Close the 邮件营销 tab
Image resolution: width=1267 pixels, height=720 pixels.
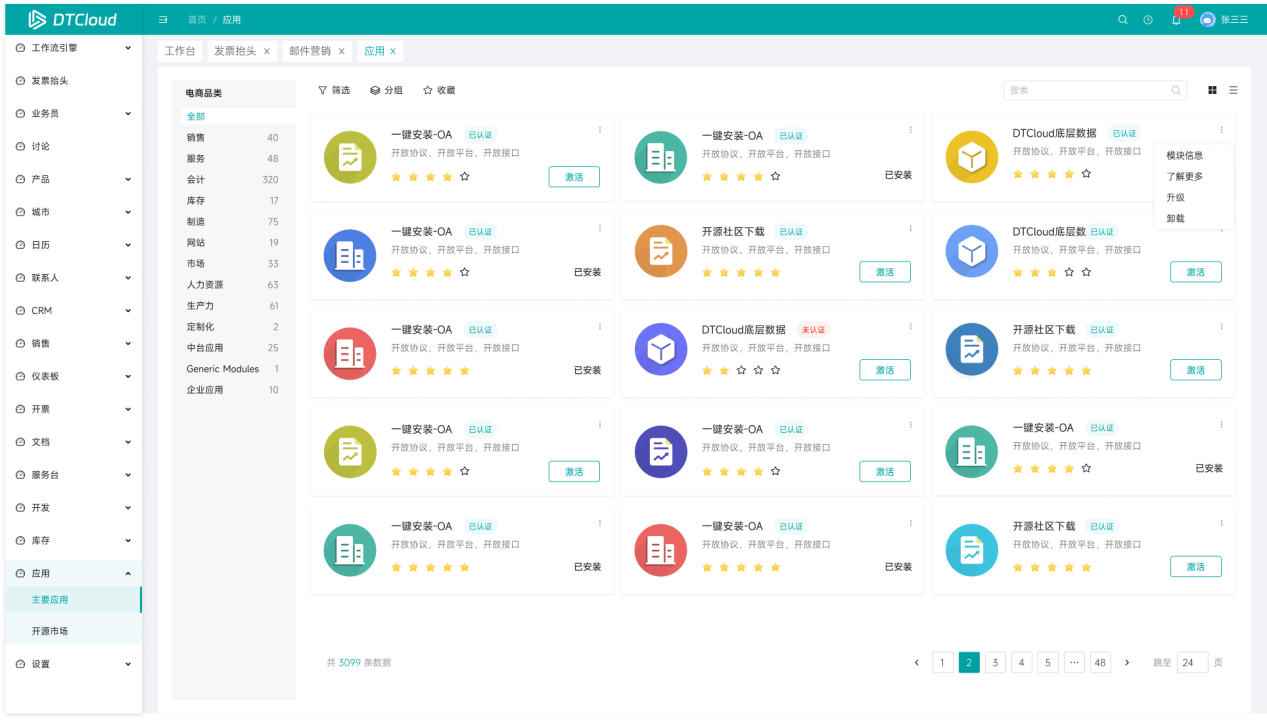(341, 51)
